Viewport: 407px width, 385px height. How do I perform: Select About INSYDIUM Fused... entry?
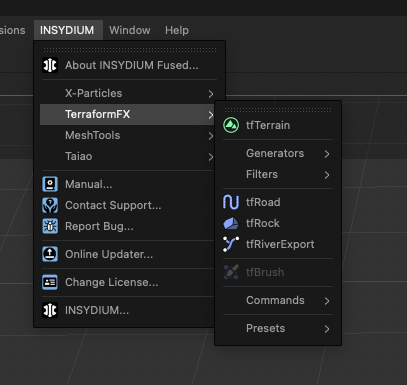(x=128, y=65)
